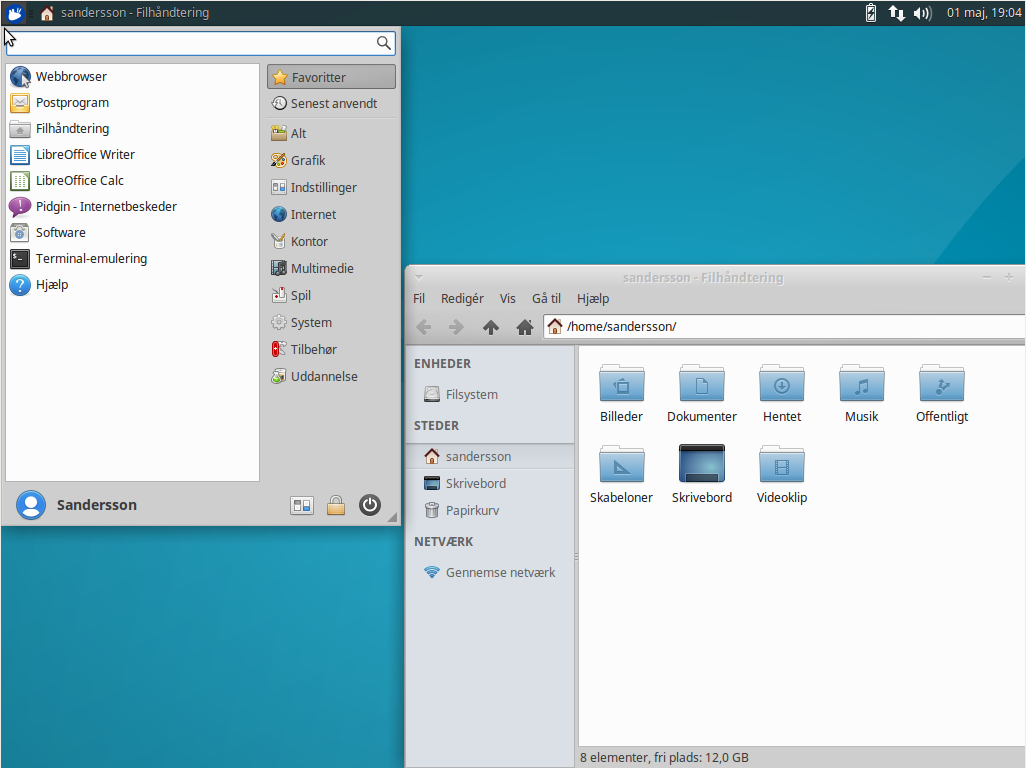Open the window menu arrow in file manager titlebar
Image resolution: width=1026 pixels, height=768 pixels.
coord(419,277)
